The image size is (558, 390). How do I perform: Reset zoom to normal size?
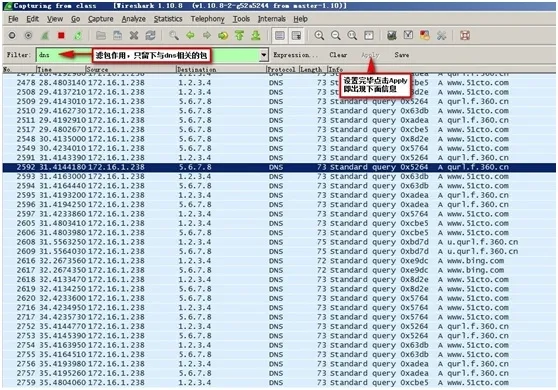click(x=352, y=36)
